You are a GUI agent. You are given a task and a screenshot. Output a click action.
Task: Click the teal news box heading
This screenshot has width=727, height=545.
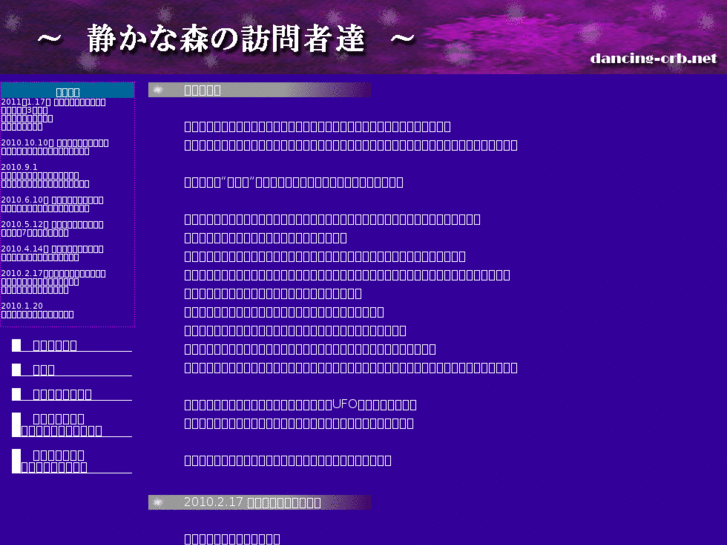tap(68, 91)
